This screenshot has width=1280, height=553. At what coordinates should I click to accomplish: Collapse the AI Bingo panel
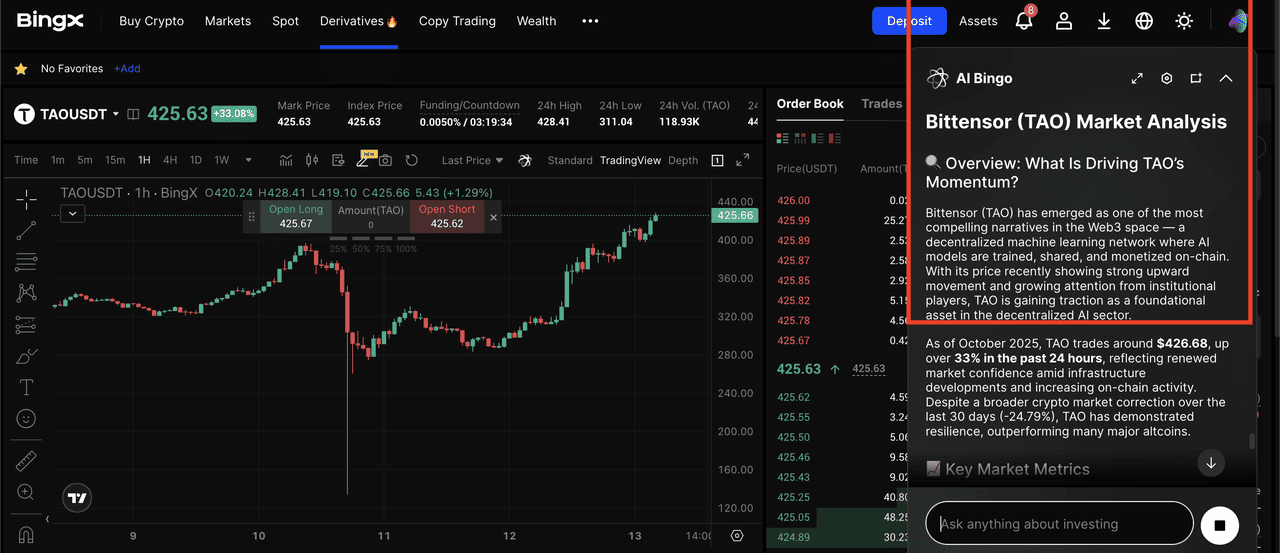(x=1226, y=78)
